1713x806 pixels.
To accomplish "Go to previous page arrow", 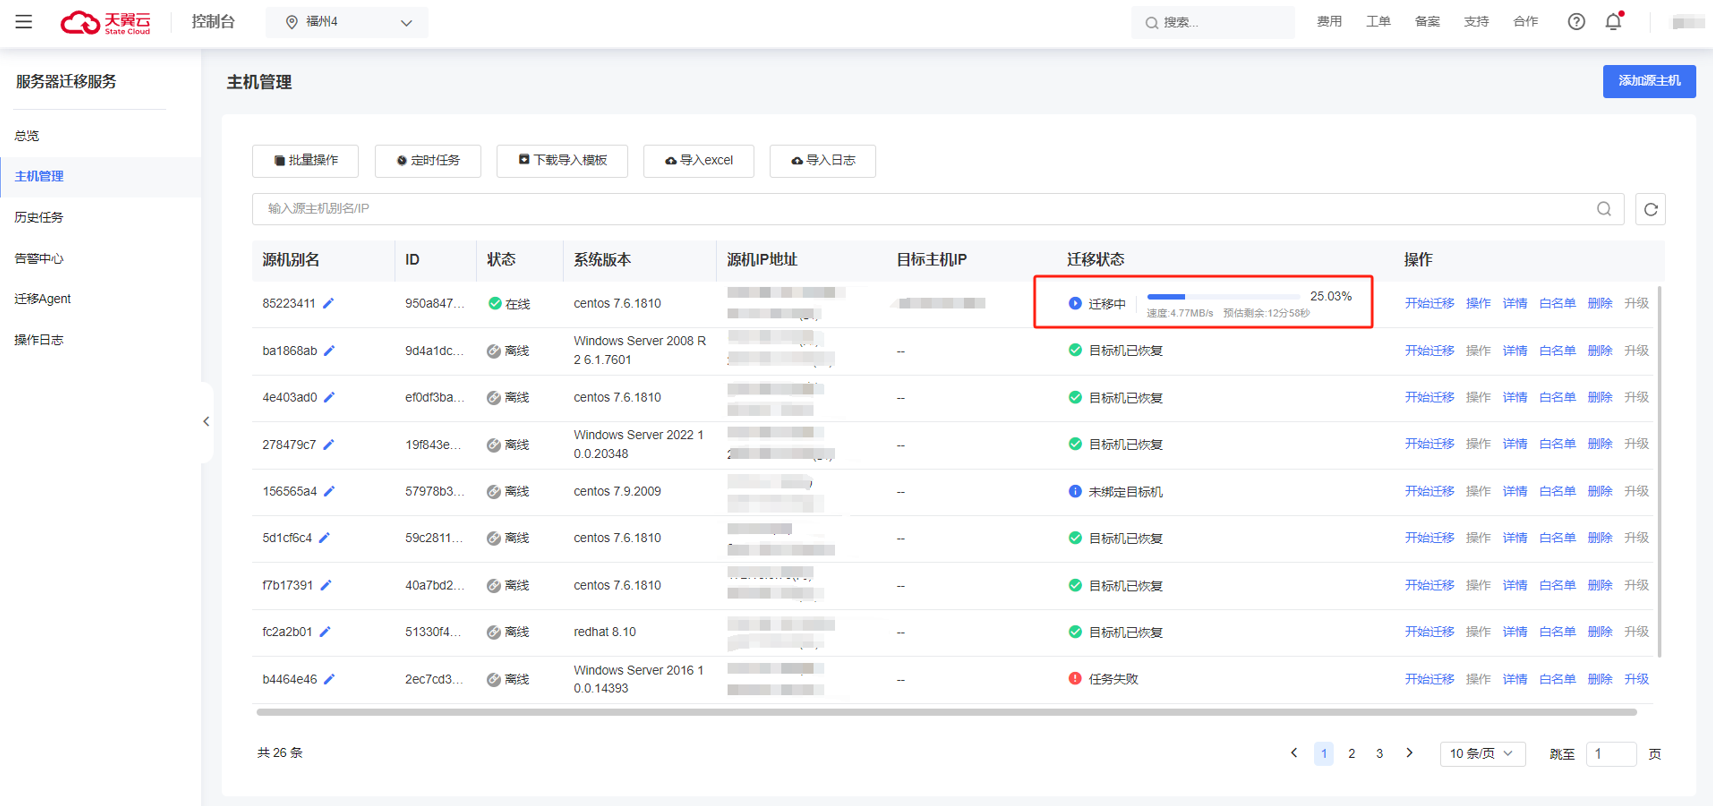I will tap(1294, 753).
